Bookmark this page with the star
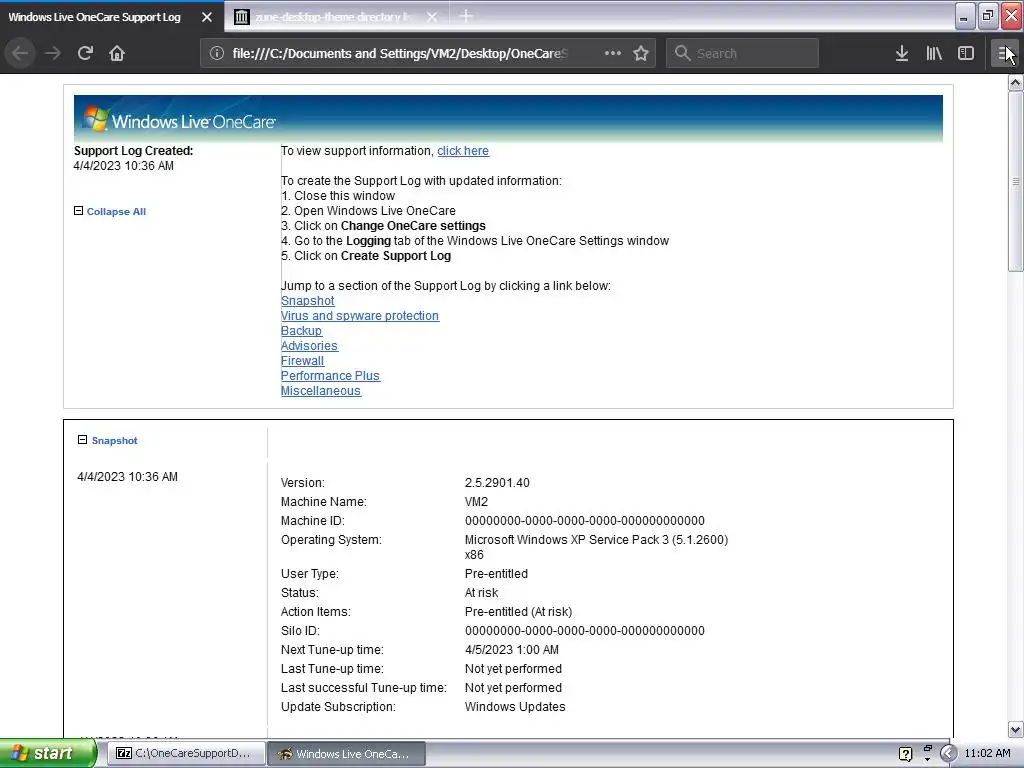 point(641,53)
